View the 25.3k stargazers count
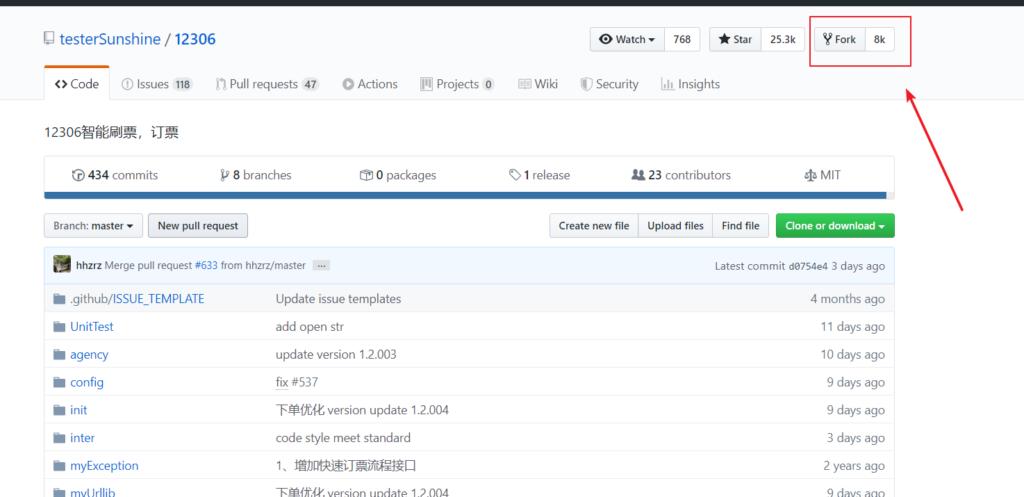The width and height of the screenshot is (1024, 497). [x=782, y=39]
